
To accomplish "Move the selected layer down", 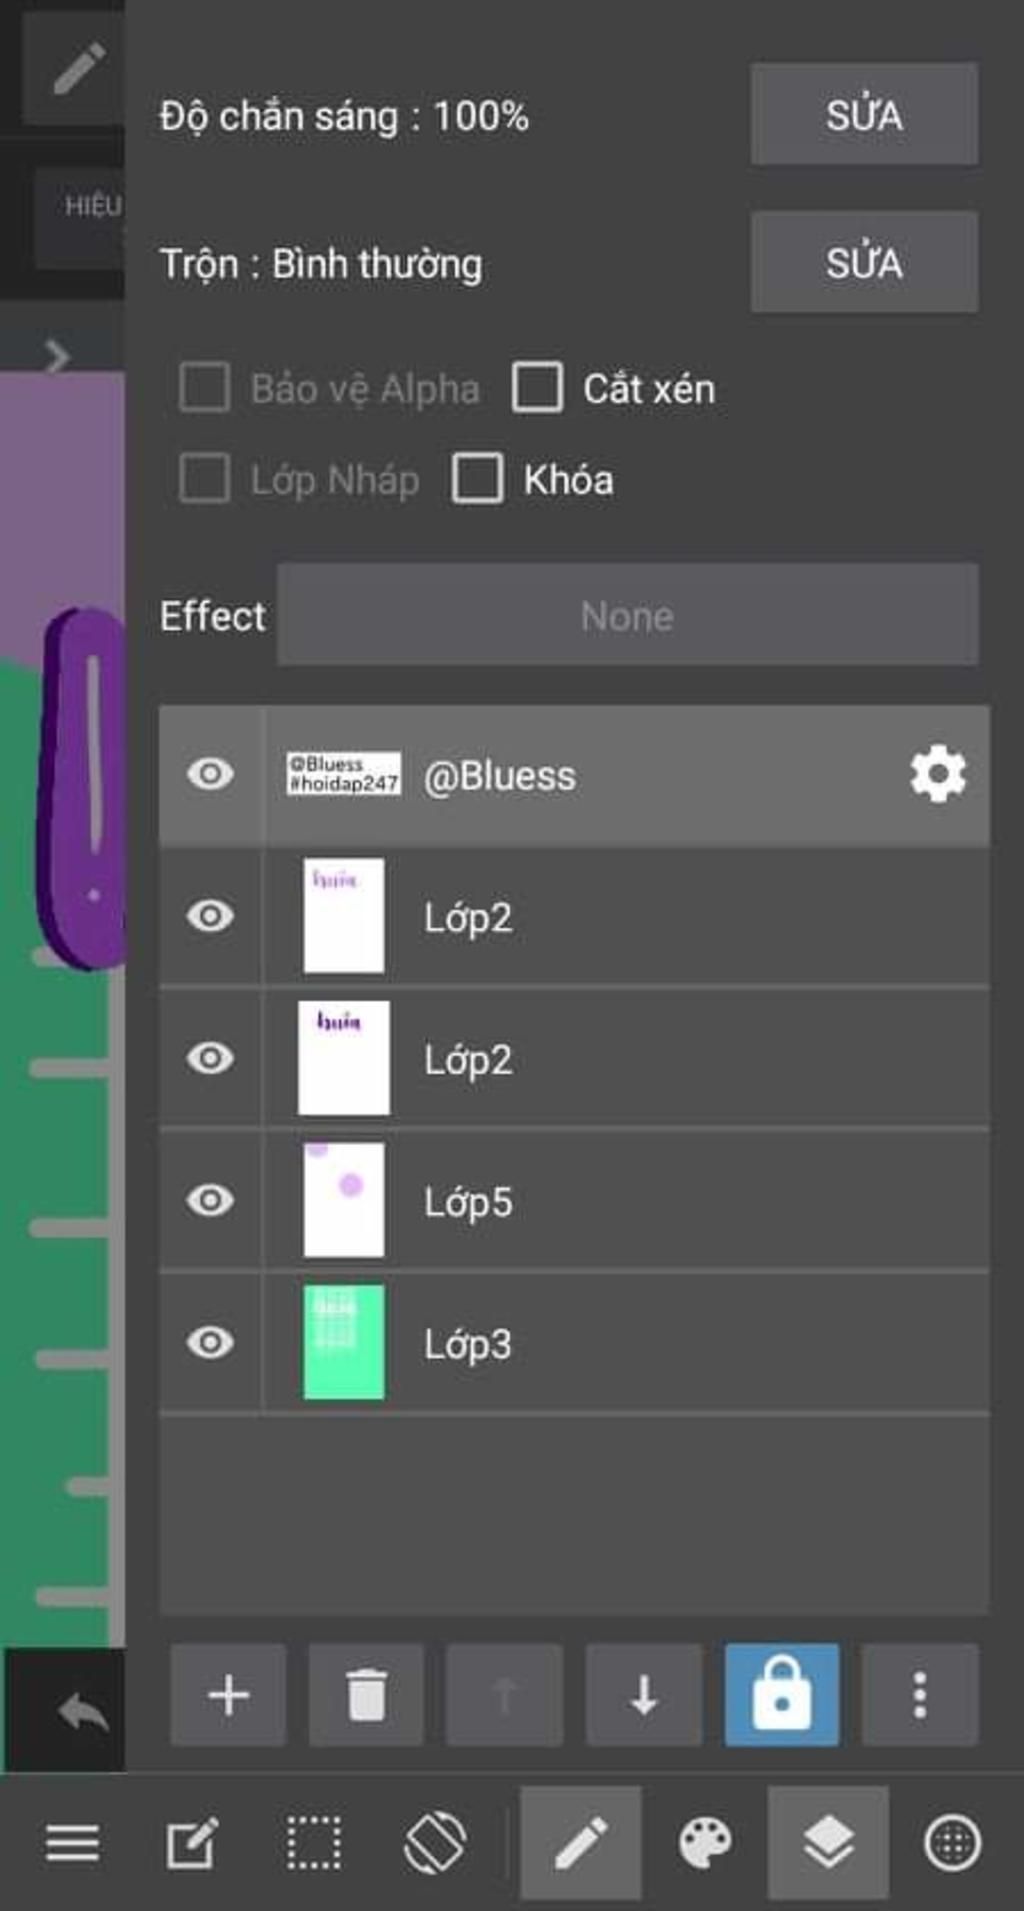I will 643,1695.
